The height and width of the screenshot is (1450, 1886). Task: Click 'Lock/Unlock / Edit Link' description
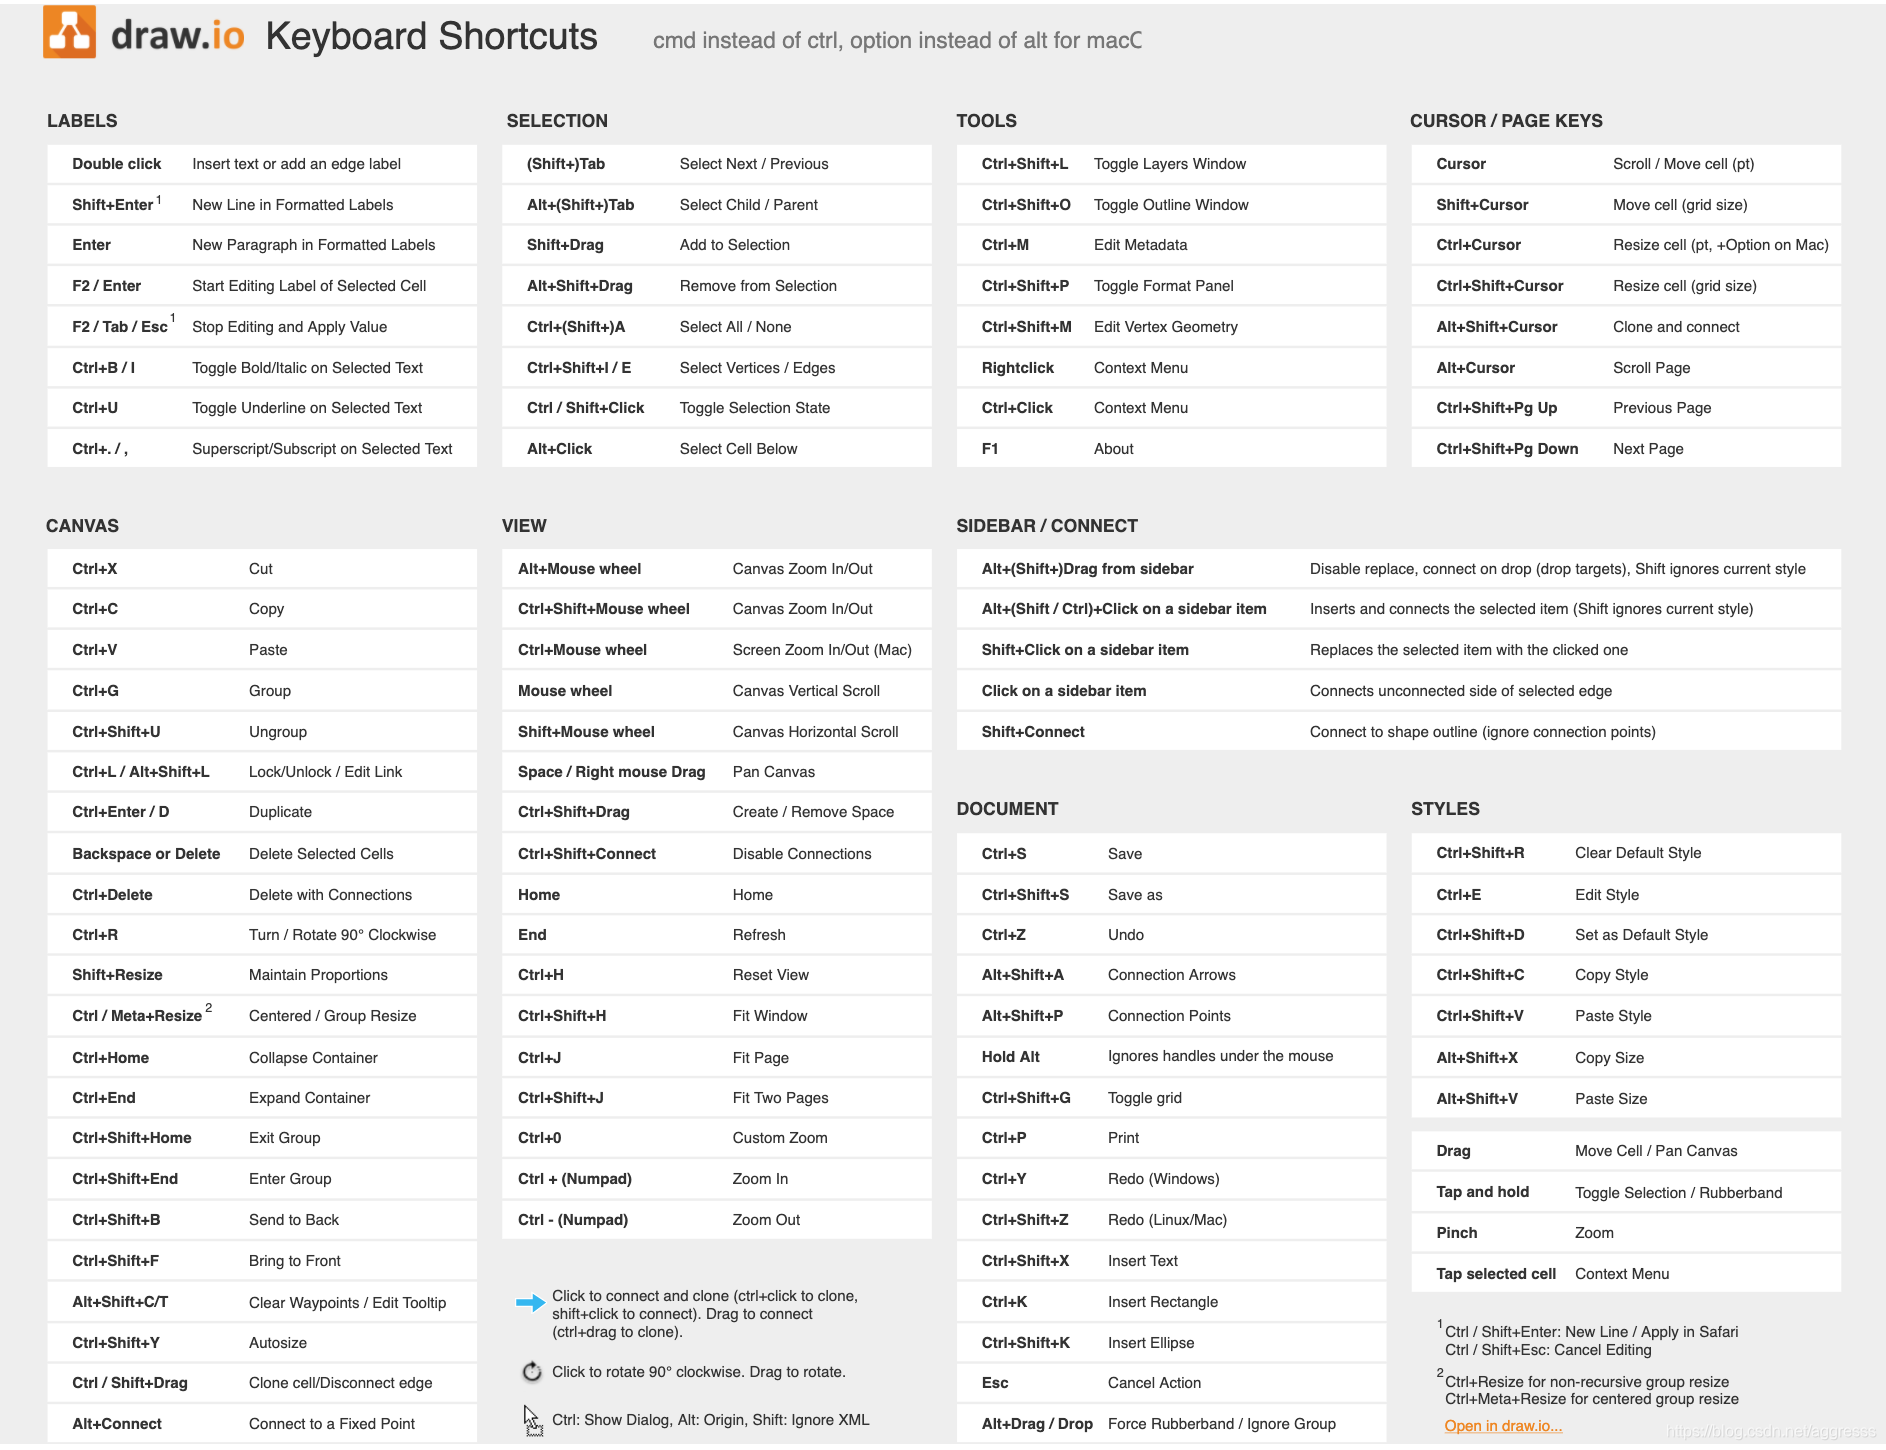(325, 772)
